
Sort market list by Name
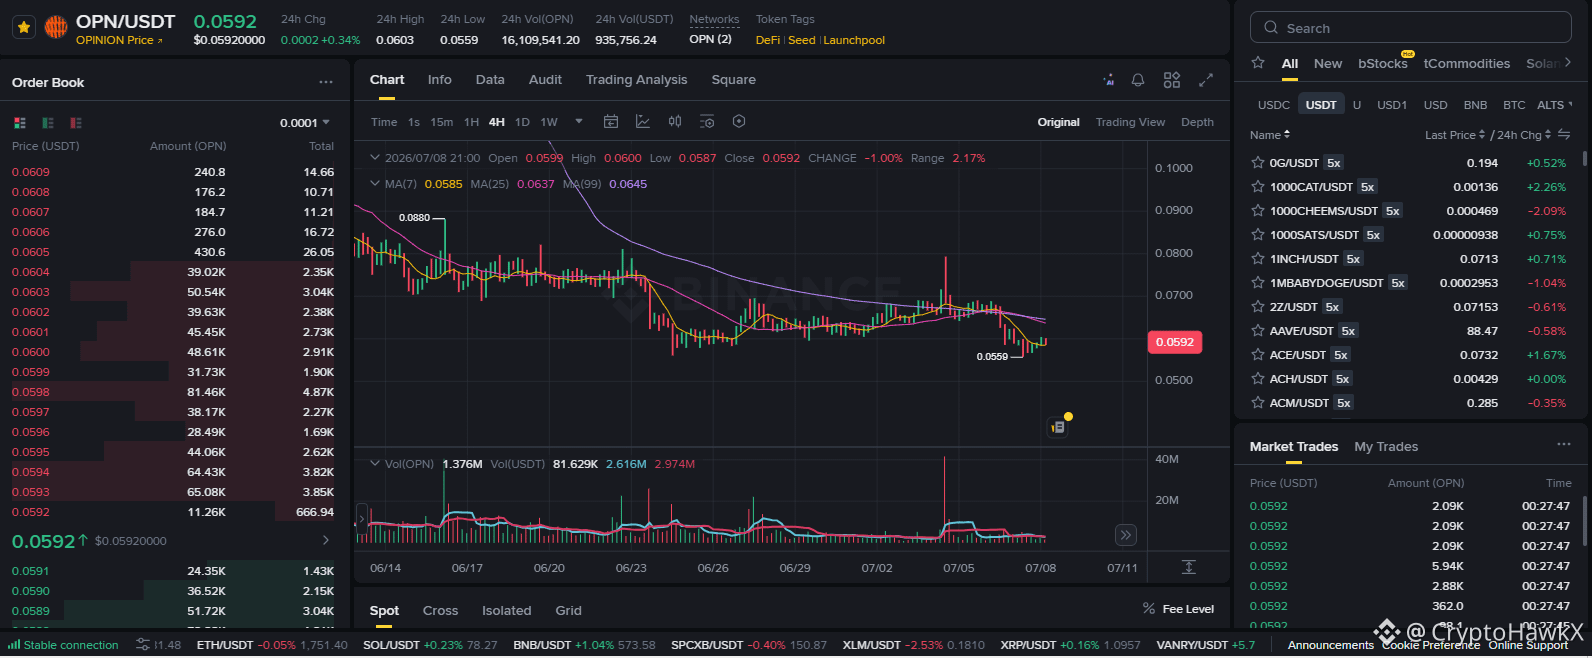[x=1270, y=135]
